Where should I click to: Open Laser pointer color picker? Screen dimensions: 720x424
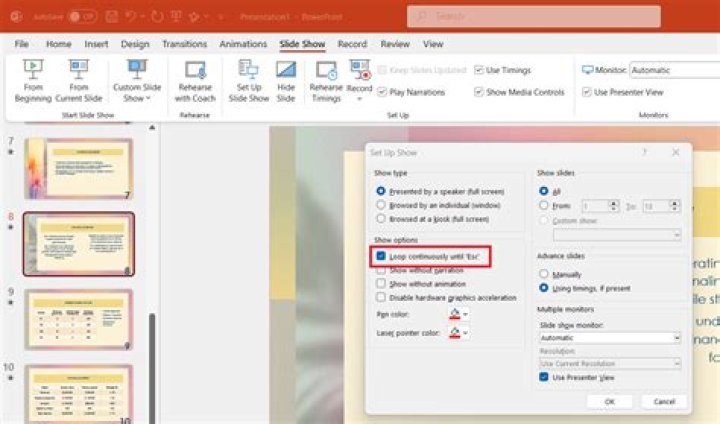point(459,333)
